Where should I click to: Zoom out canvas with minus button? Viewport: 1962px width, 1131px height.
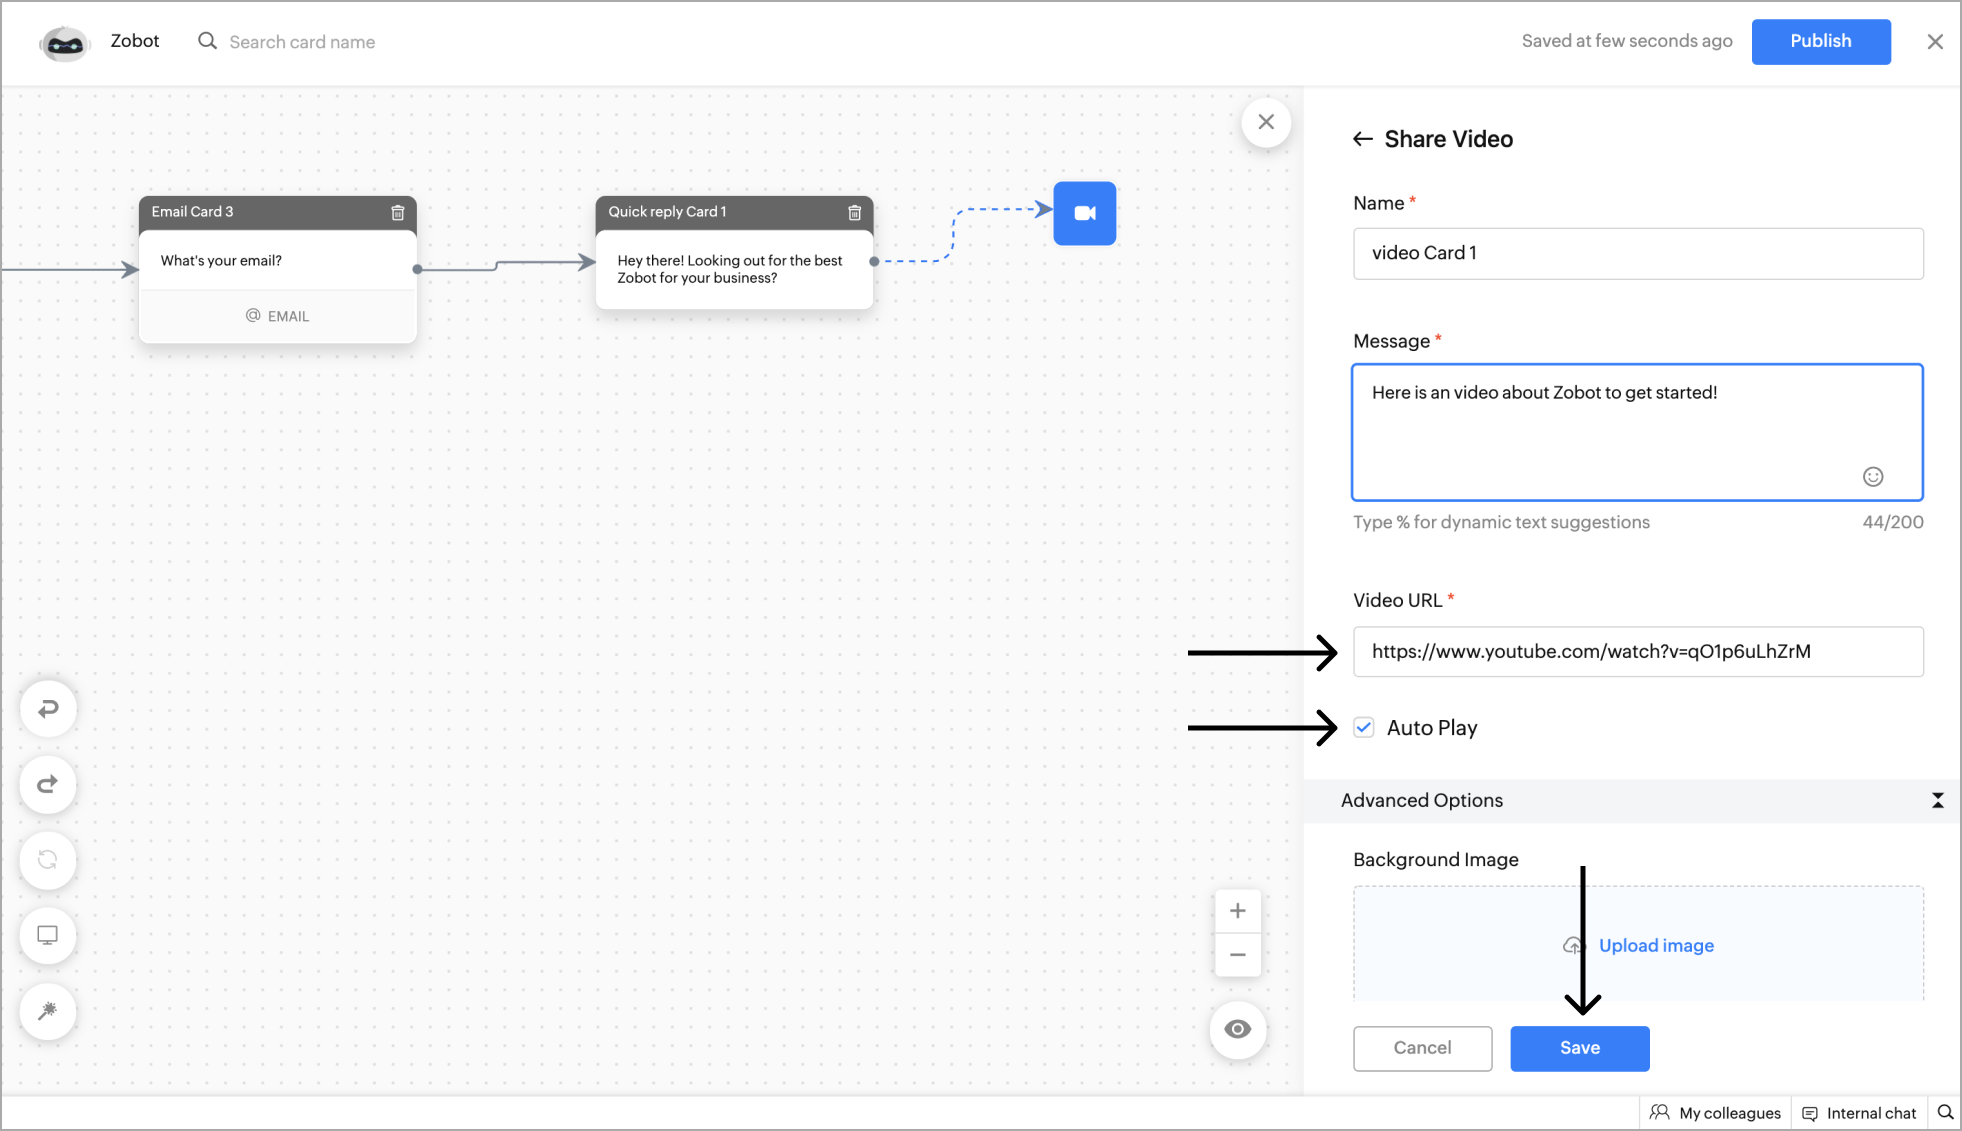(x=1237, y=955)
